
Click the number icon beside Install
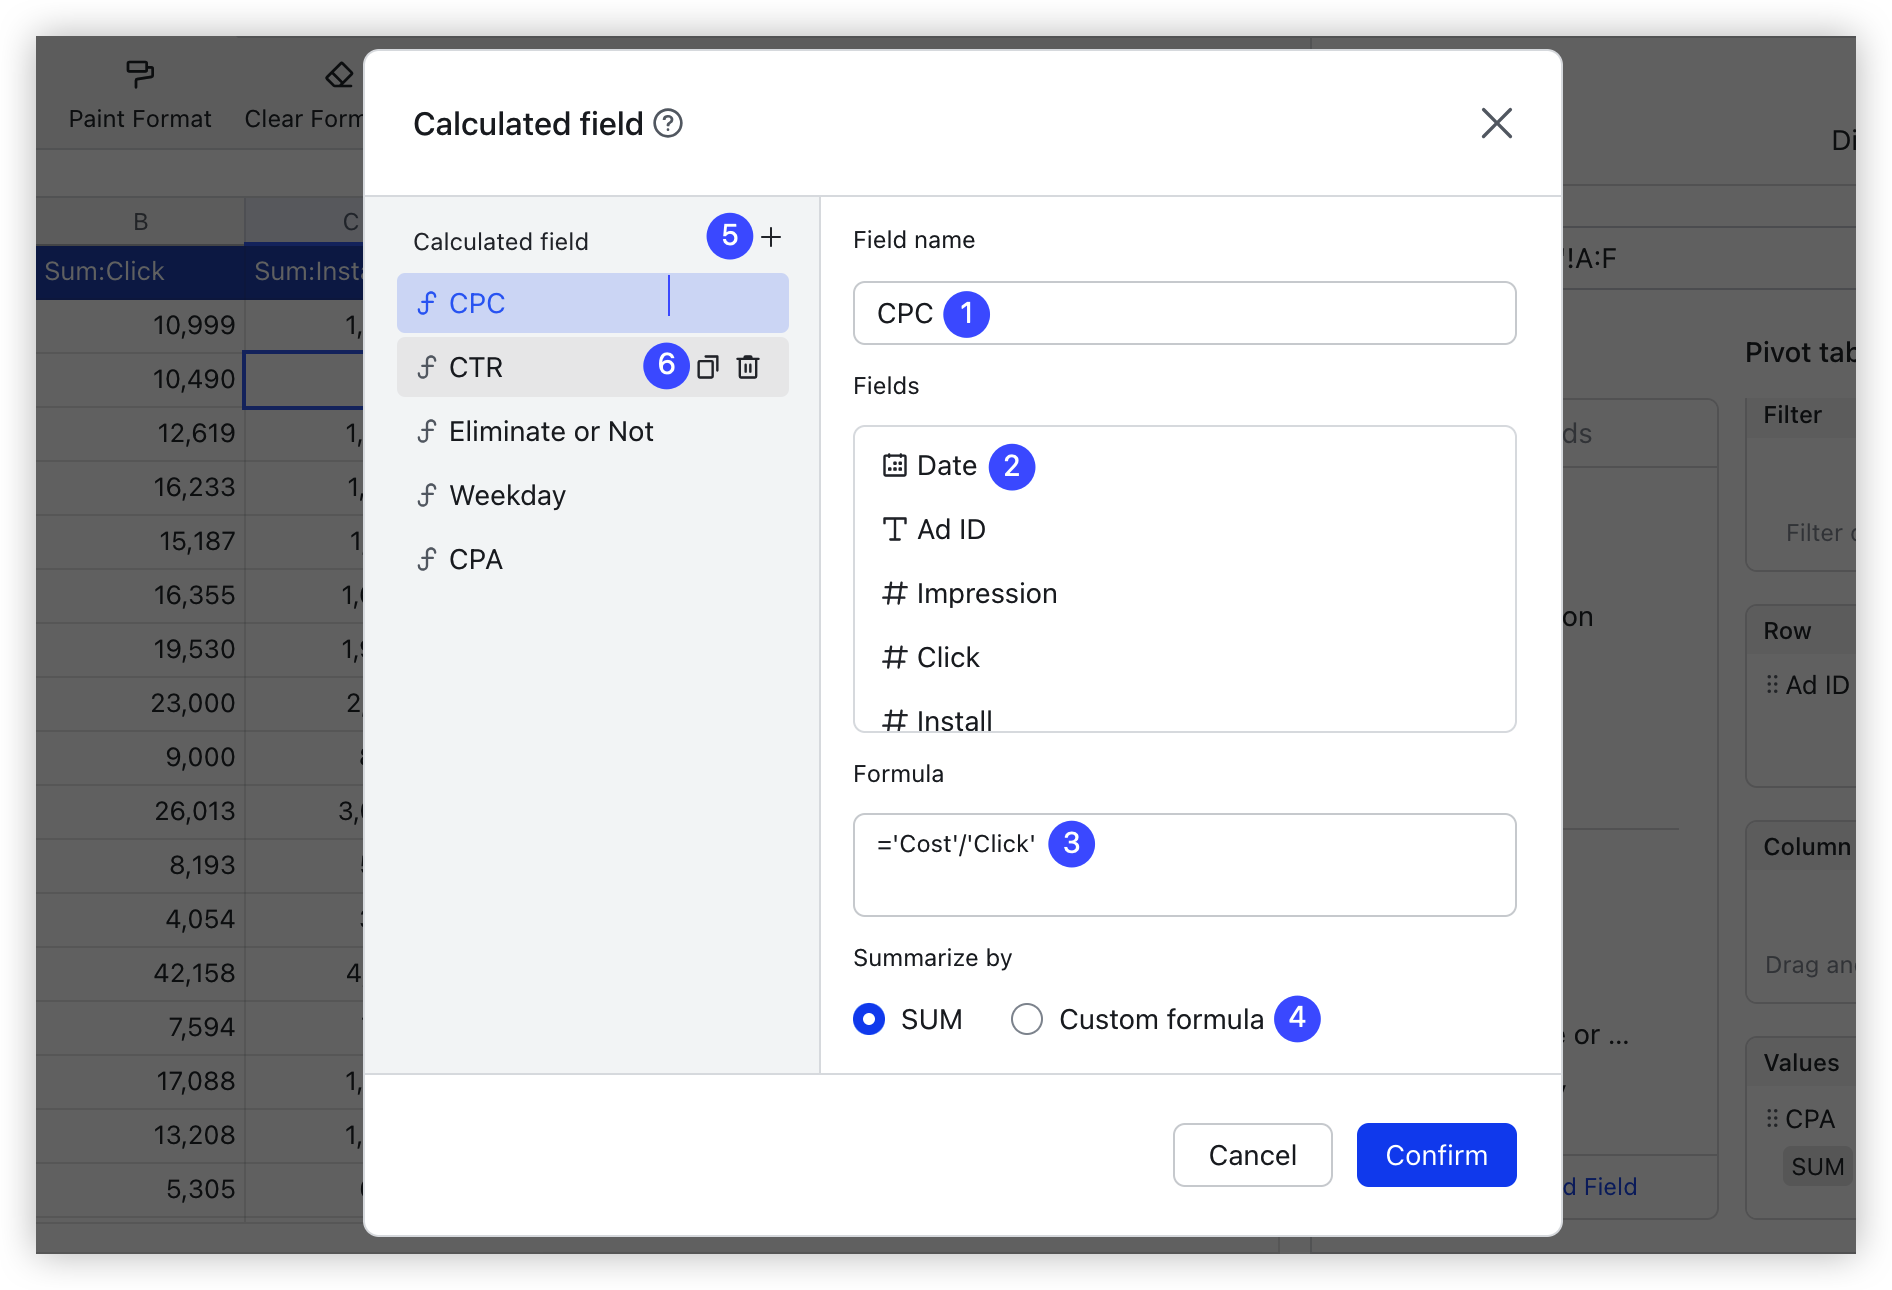coord(893,715)
